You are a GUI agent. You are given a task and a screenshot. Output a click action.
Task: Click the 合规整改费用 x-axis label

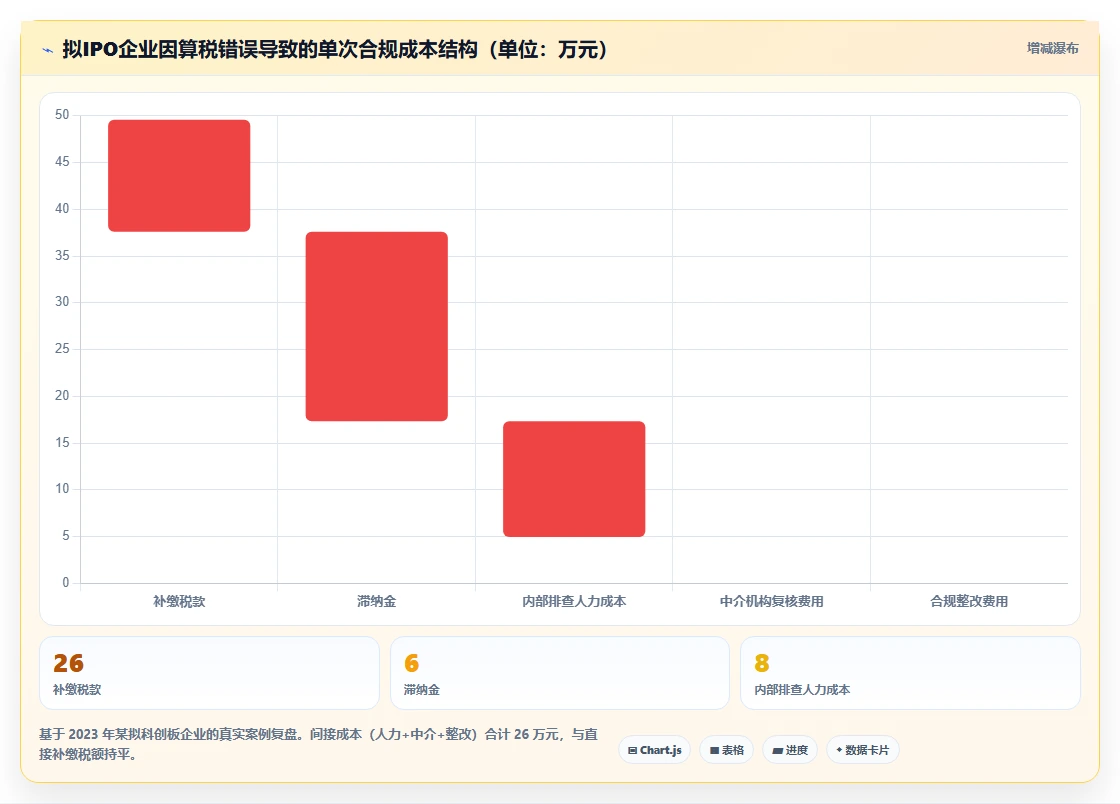click(969, 601)
